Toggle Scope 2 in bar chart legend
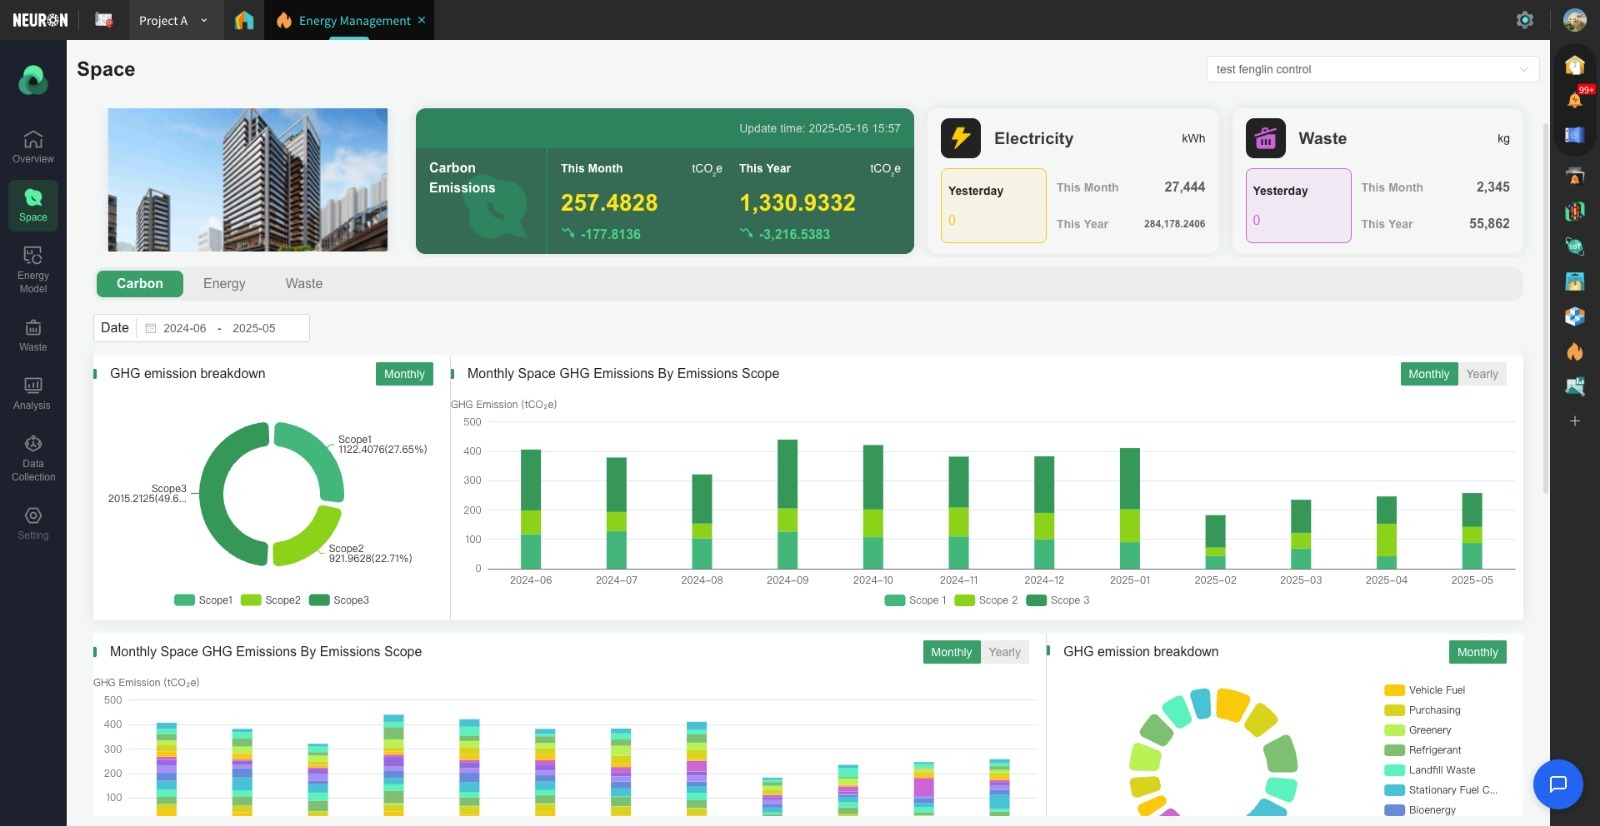1600x826 pixels. click(986, 600)
